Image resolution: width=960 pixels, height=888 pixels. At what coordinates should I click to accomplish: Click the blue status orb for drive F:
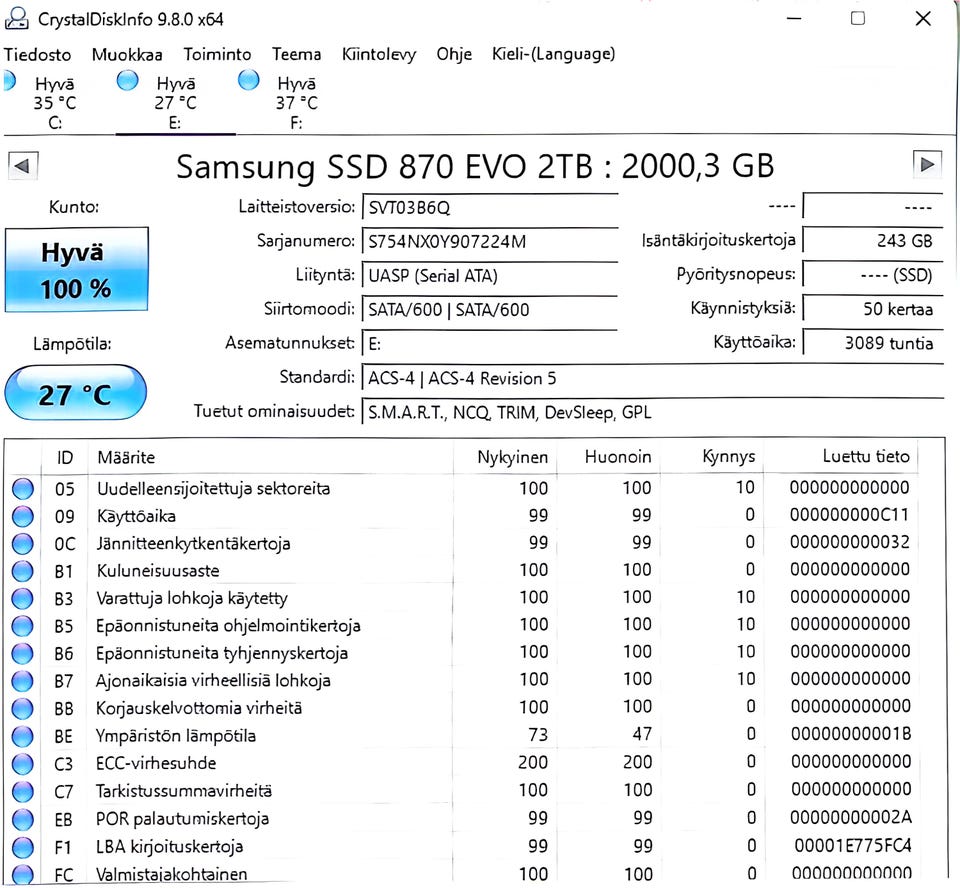(249, 80)
